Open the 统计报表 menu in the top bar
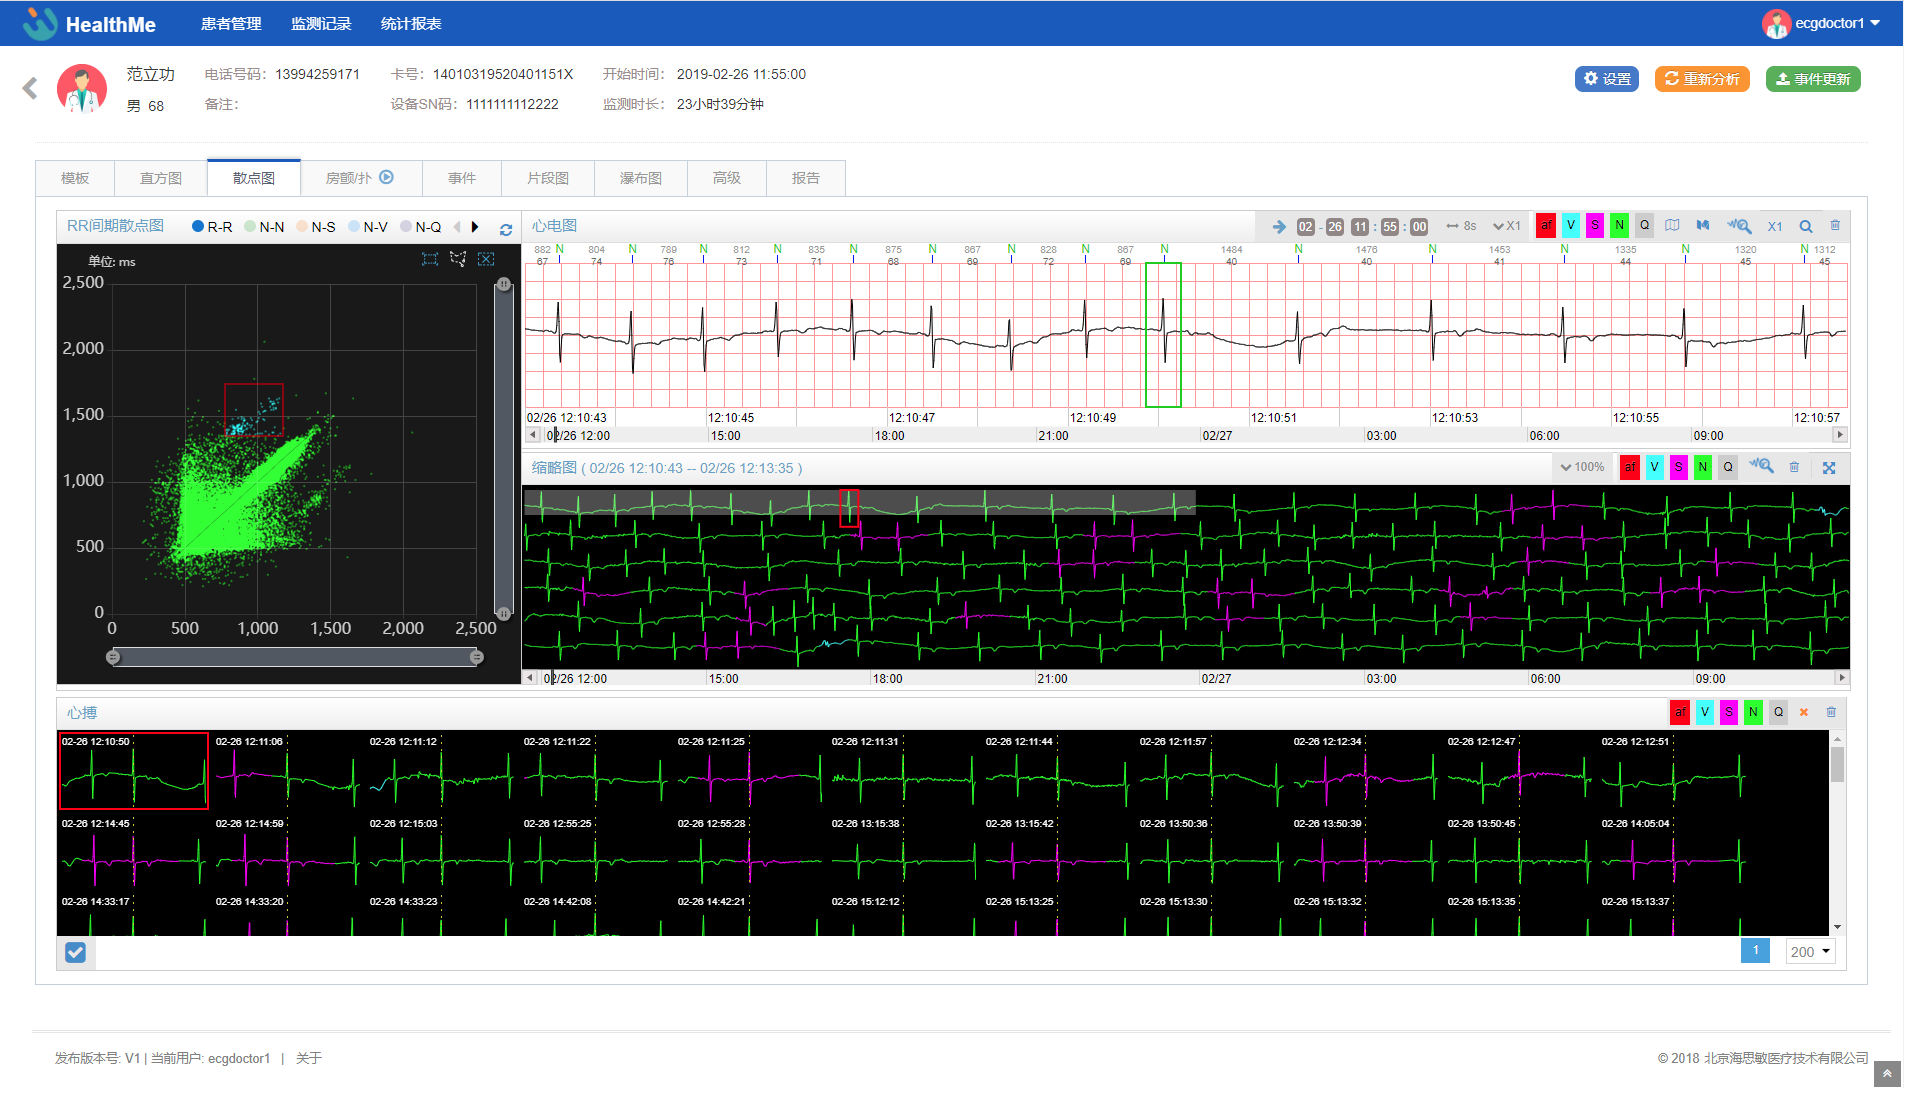 (x=411, y=24)
